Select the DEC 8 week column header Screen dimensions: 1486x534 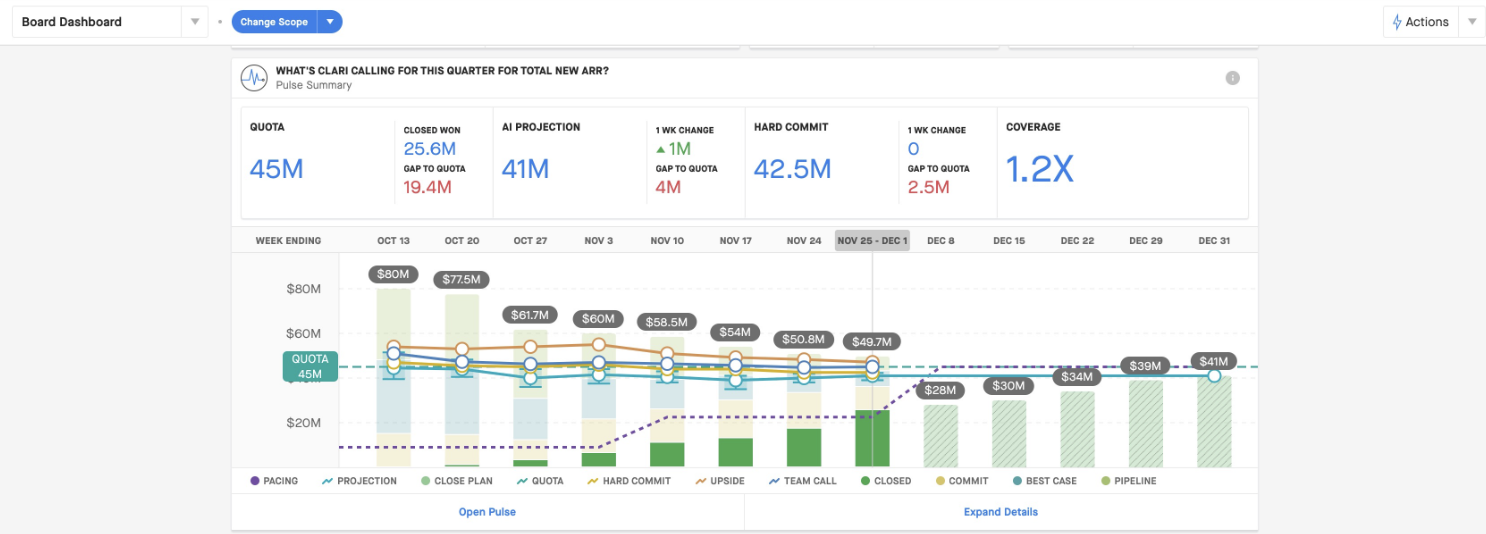click(x=940, y=241)
